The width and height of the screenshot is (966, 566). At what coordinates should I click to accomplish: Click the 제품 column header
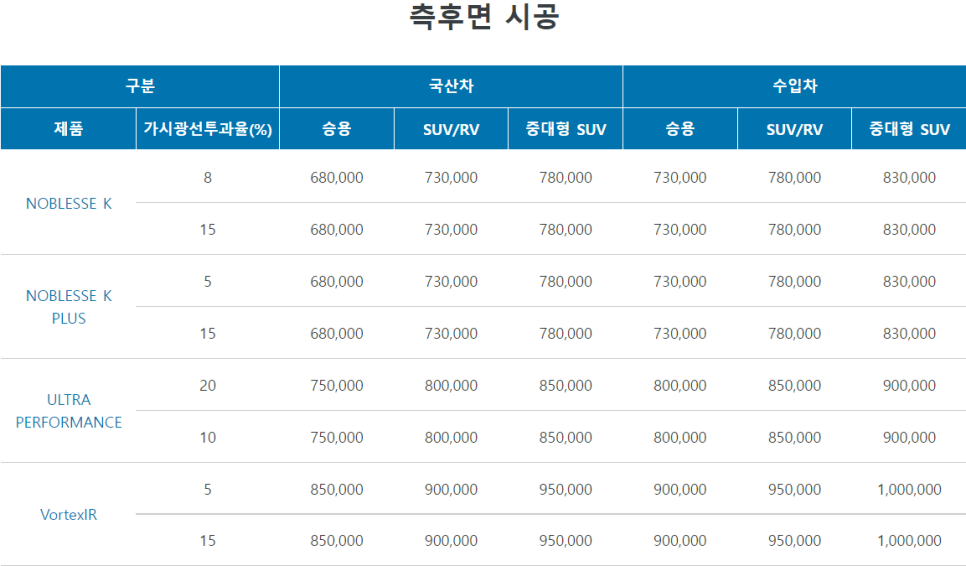coord(68,129)
